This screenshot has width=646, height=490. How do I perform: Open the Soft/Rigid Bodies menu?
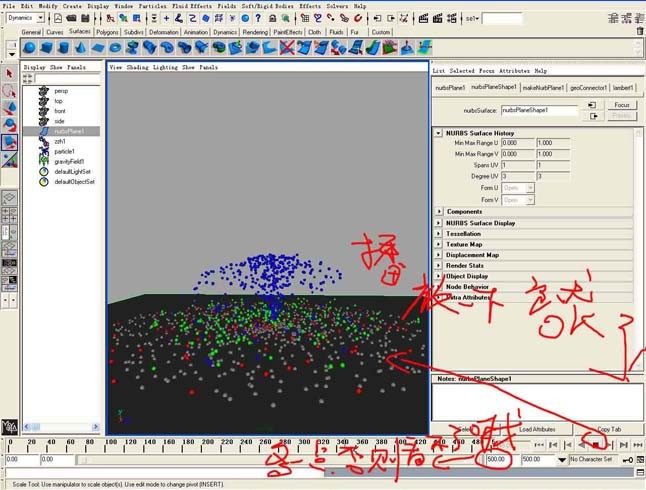267,6
